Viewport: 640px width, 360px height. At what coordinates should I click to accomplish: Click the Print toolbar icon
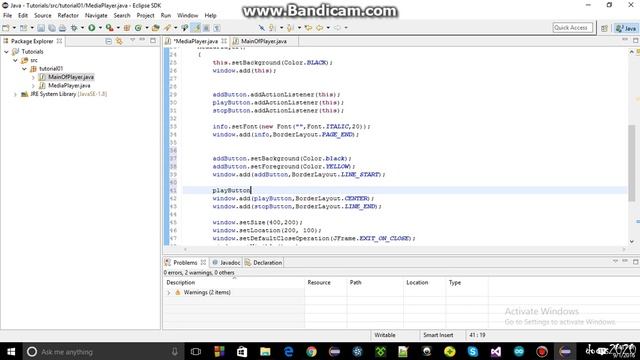pos(62,28)
